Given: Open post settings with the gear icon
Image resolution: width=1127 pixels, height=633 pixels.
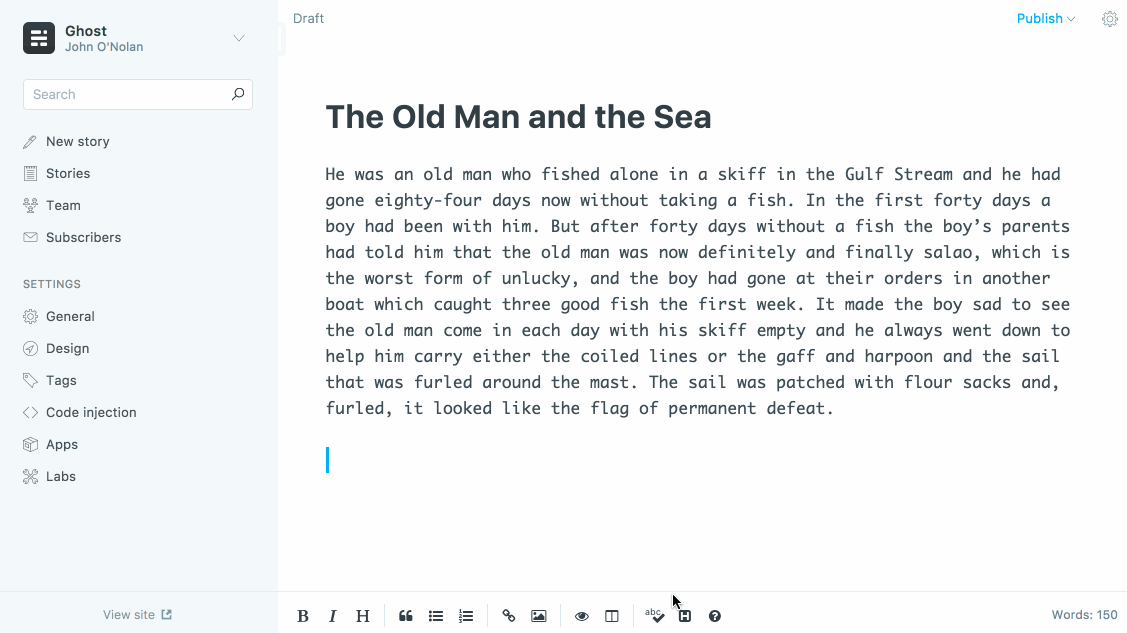Looking at the screenshot, I should click(x=1110, y=18).
